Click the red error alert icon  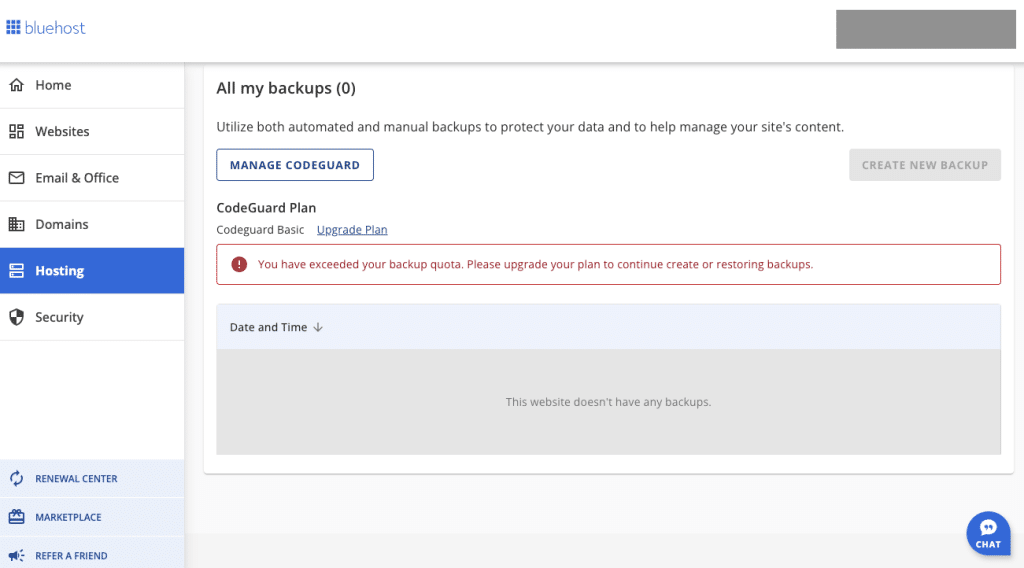(239, 265)
